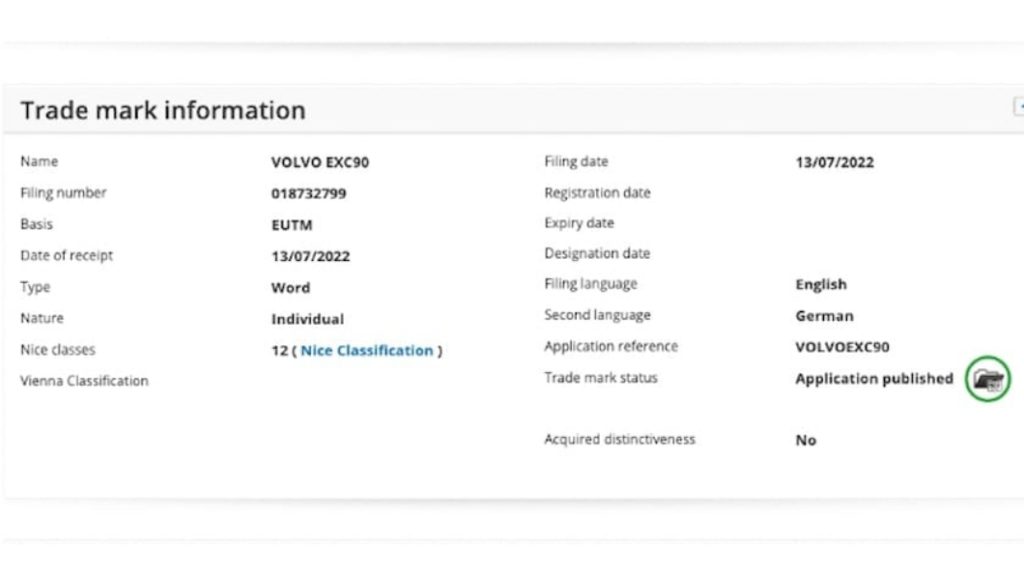Click the Type value Word

tap(291, 288)
